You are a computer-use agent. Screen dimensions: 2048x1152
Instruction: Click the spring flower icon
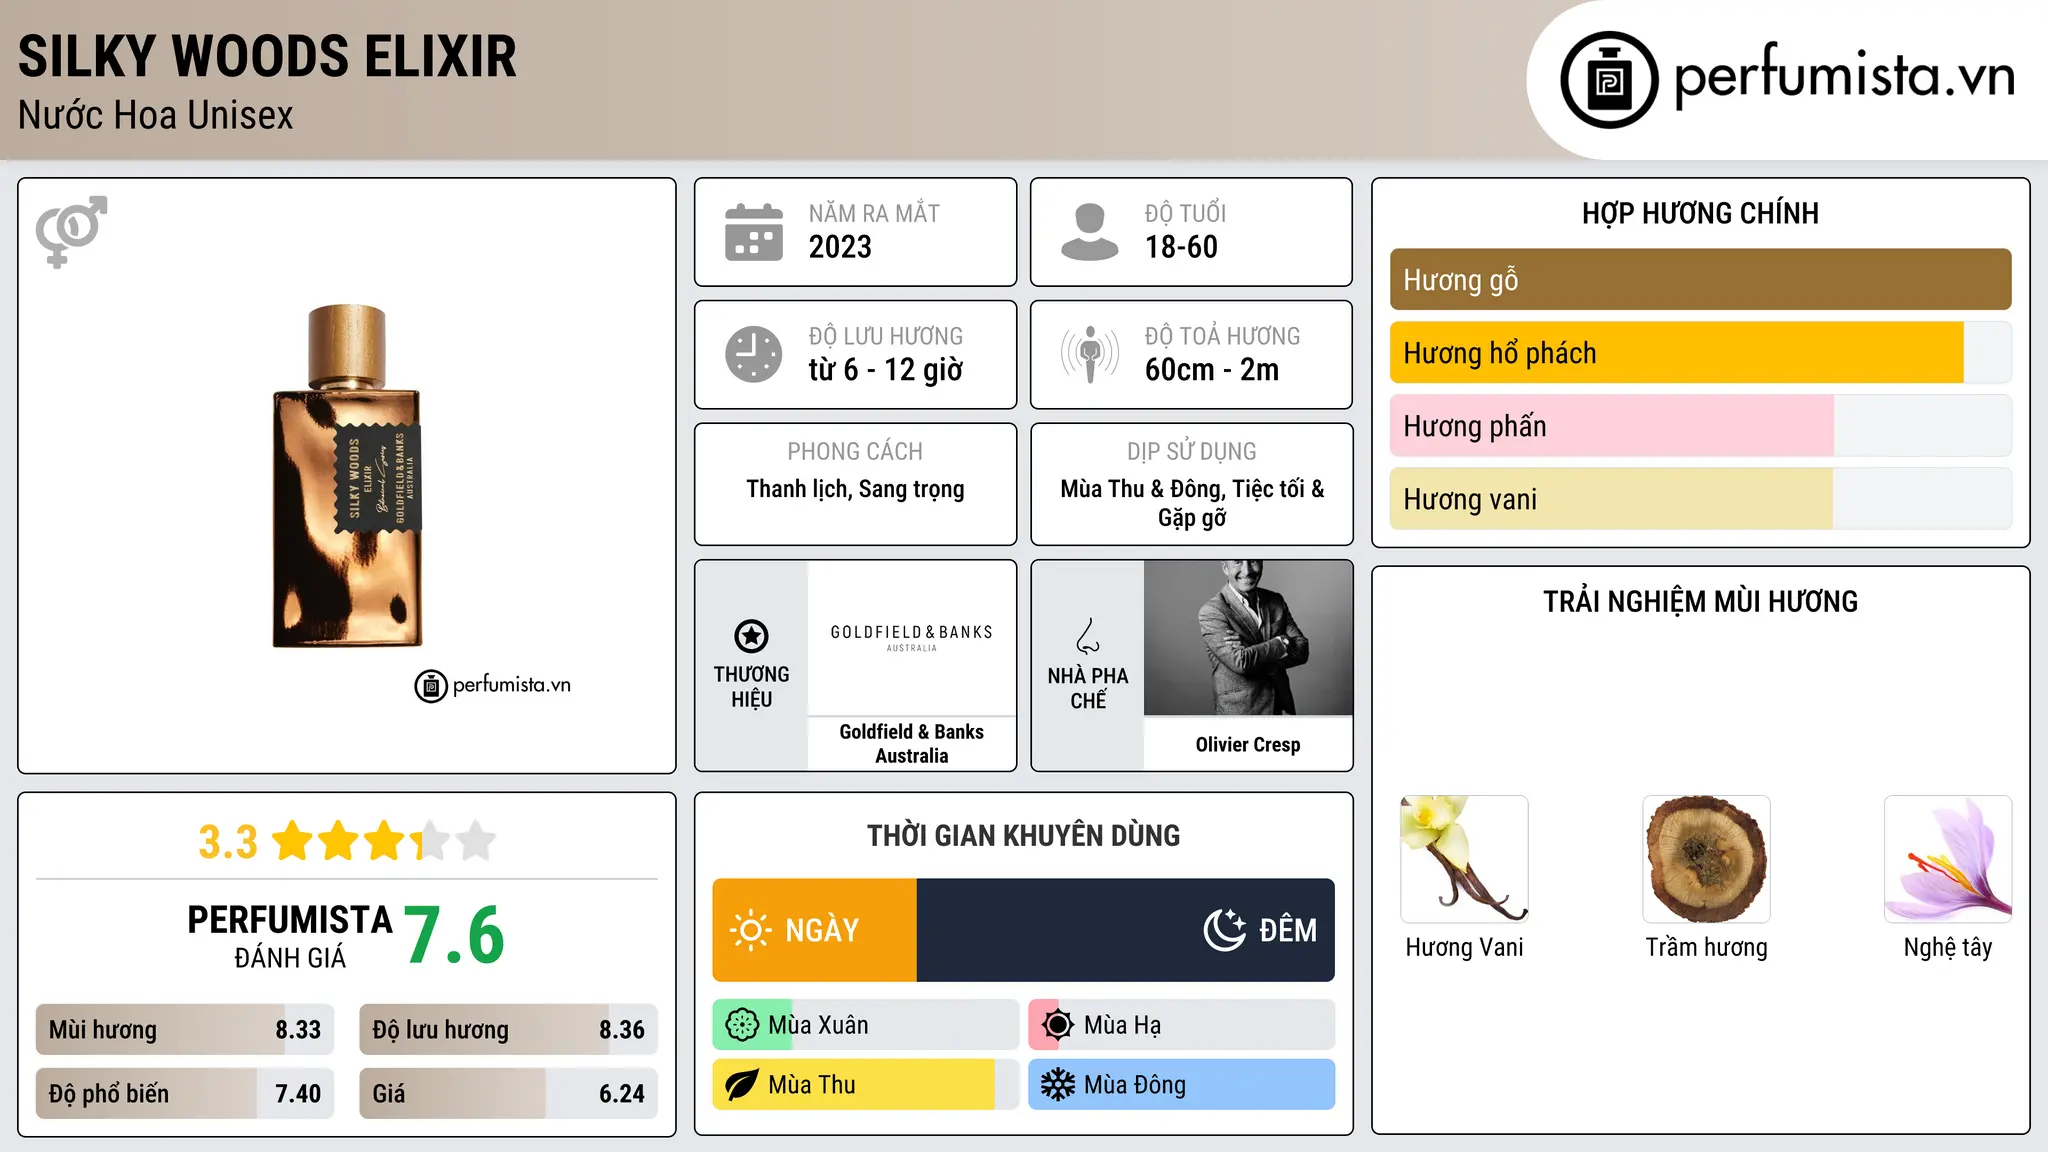coord(742,1025)
